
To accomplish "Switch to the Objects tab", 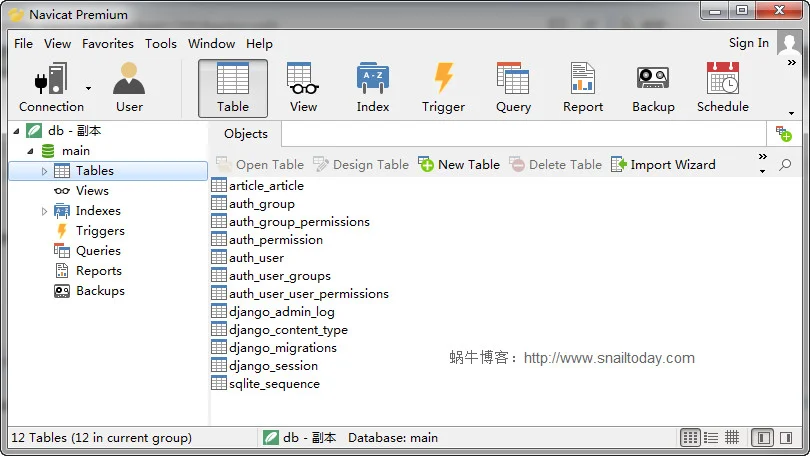I will [x=245, y=134].
